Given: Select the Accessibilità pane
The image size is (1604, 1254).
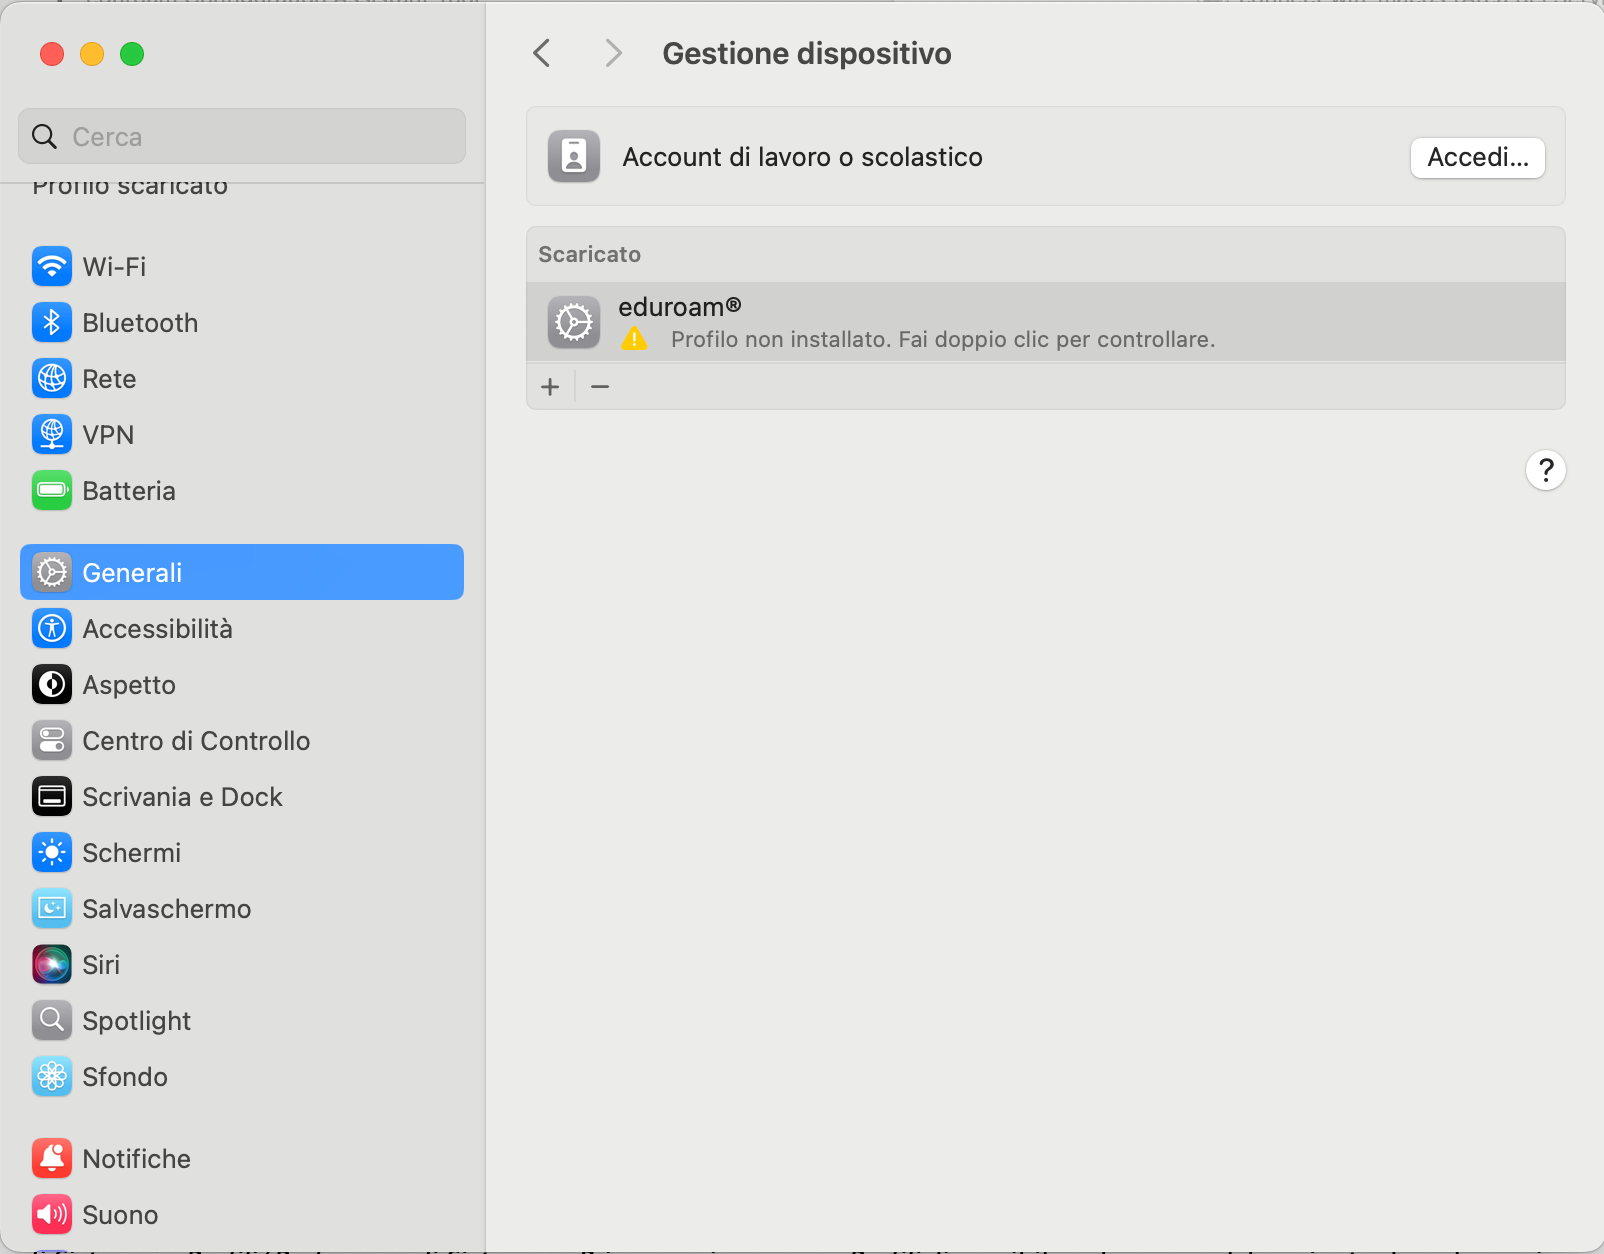Looking at the screenshot, I should point(157,629).
